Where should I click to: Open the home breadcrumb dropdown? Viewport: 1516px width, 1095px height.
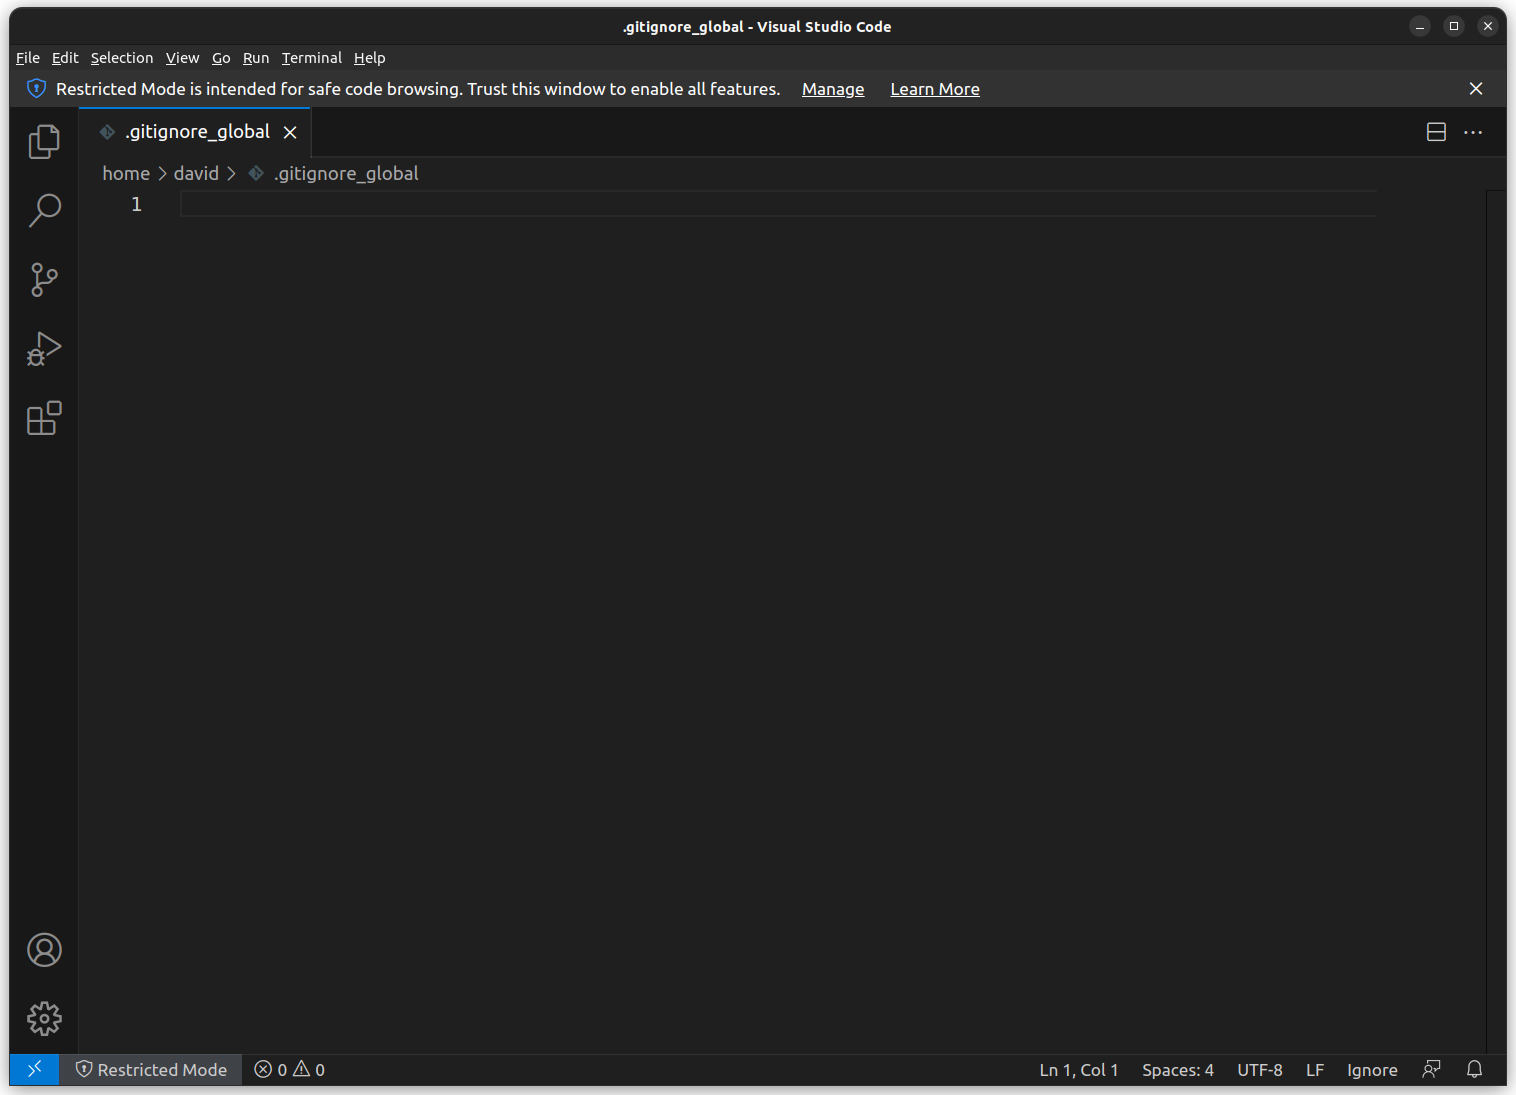coord(125,173)
